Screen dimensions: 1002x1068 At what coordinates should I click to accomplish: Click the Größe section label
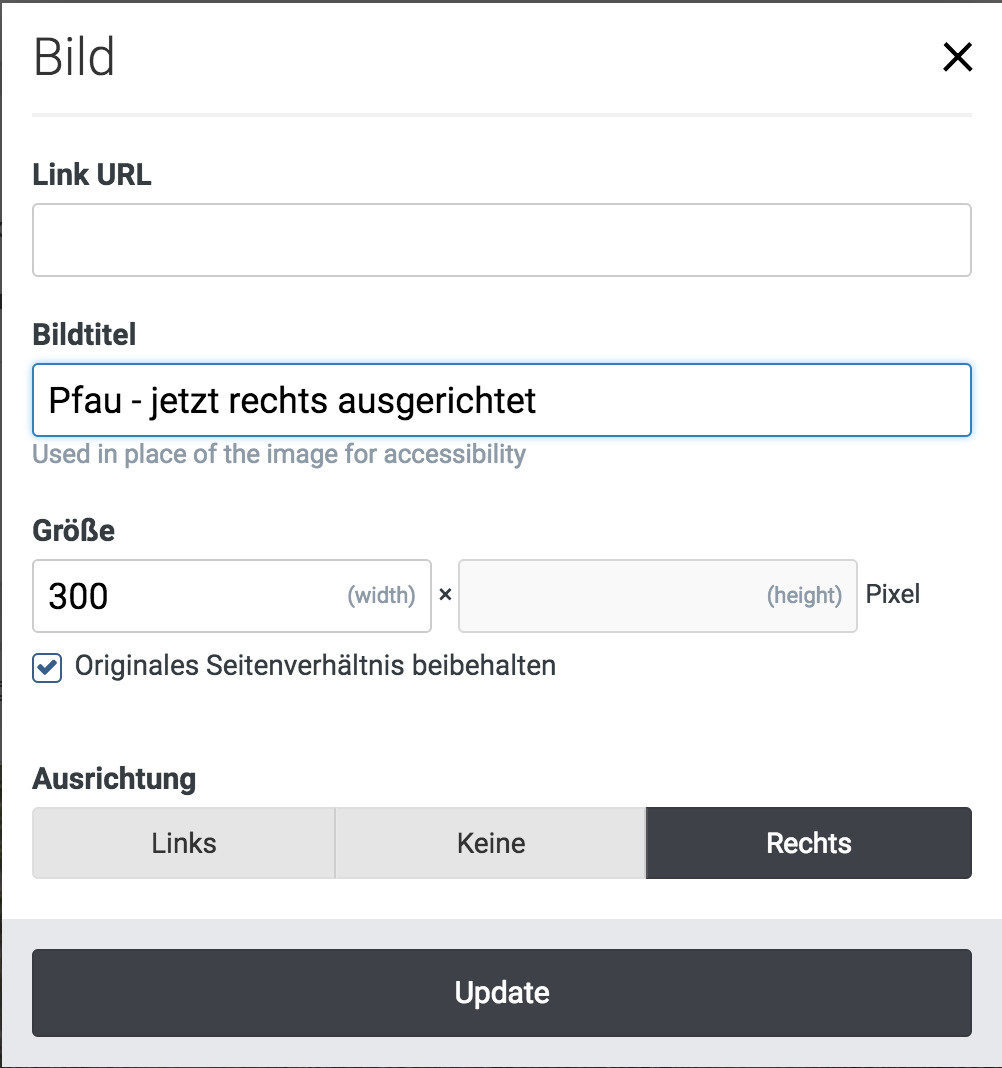(x=73, y=530)
